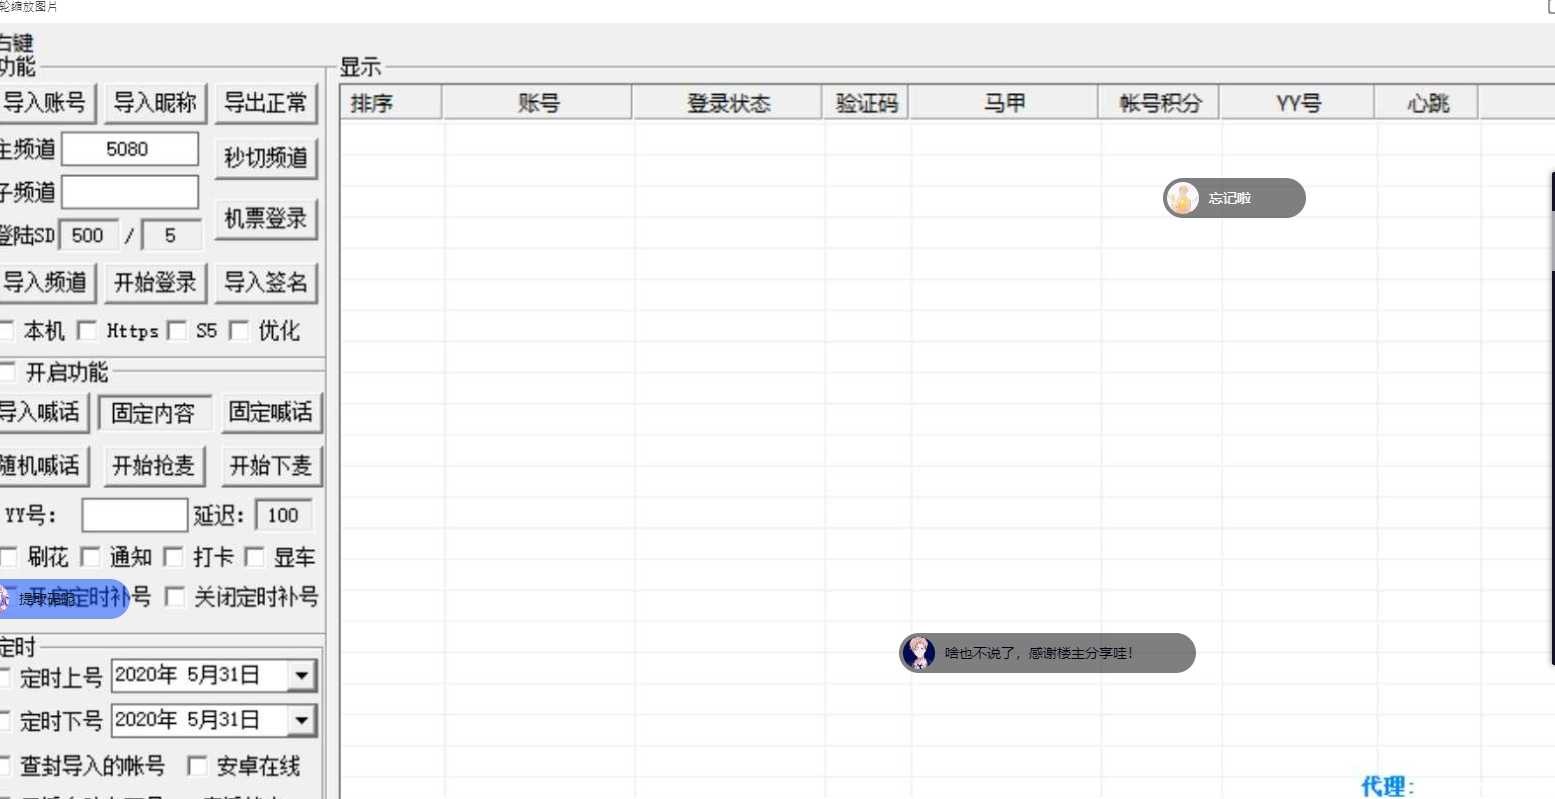Screen dimensions: 1555x799
Task: Focus the 延迟 field showing 100
Action: 284,516
